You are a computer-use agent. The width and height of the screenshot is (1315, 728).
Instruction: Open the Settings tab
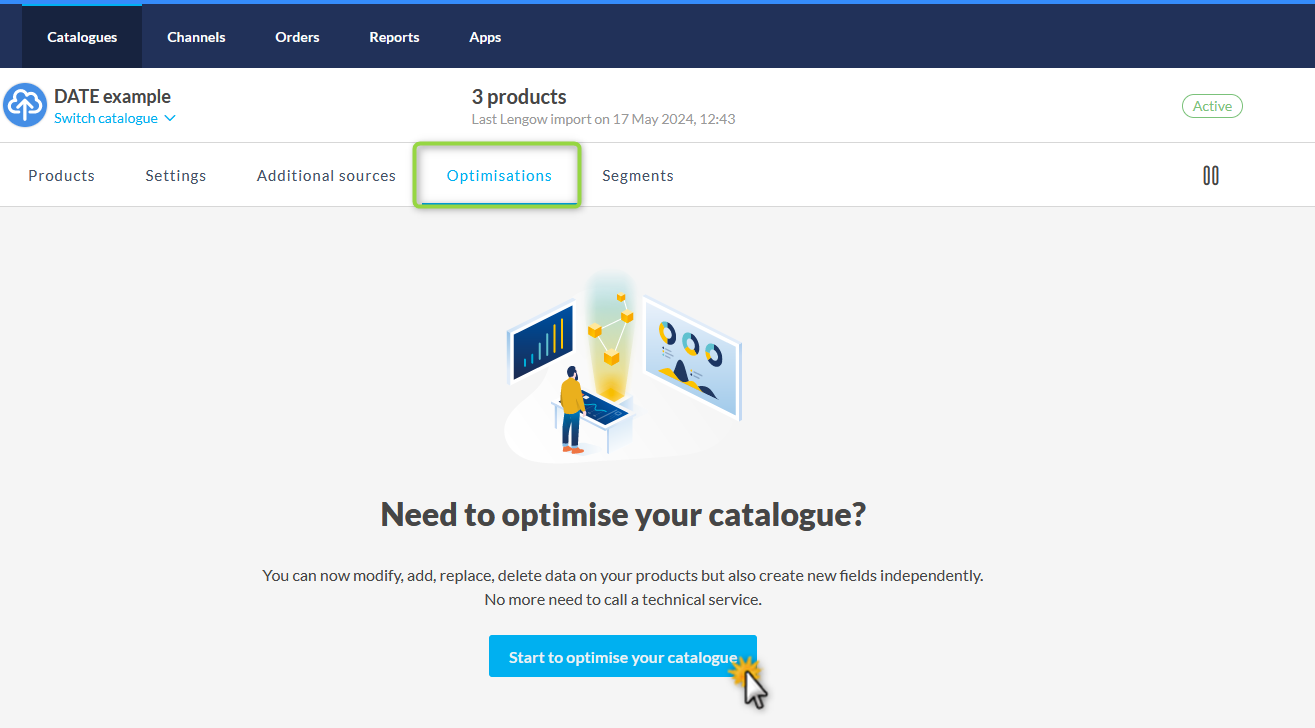click(176, 176)
